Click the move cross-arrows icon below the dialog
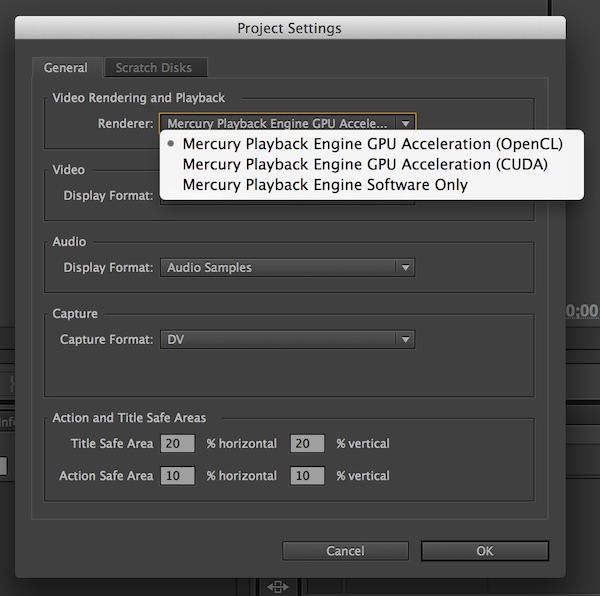Screen dimensions: 600x596 pos(278,586)
